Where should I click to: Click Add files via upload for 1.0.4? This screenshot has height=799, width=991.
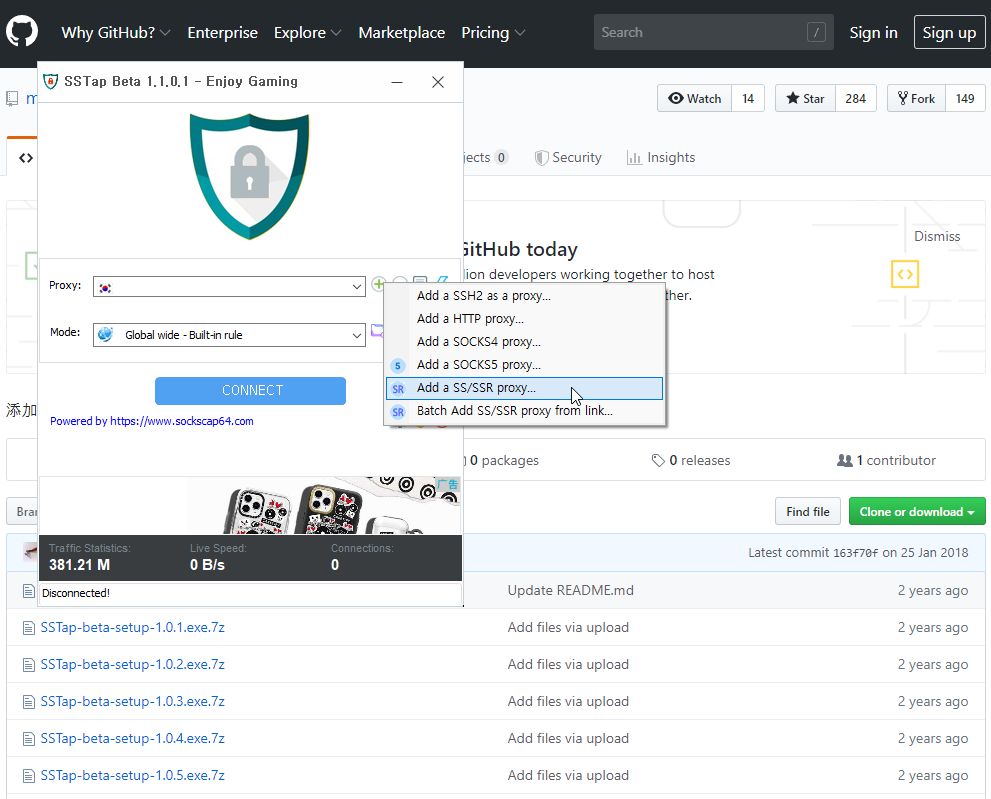click(x=568, y=739)
